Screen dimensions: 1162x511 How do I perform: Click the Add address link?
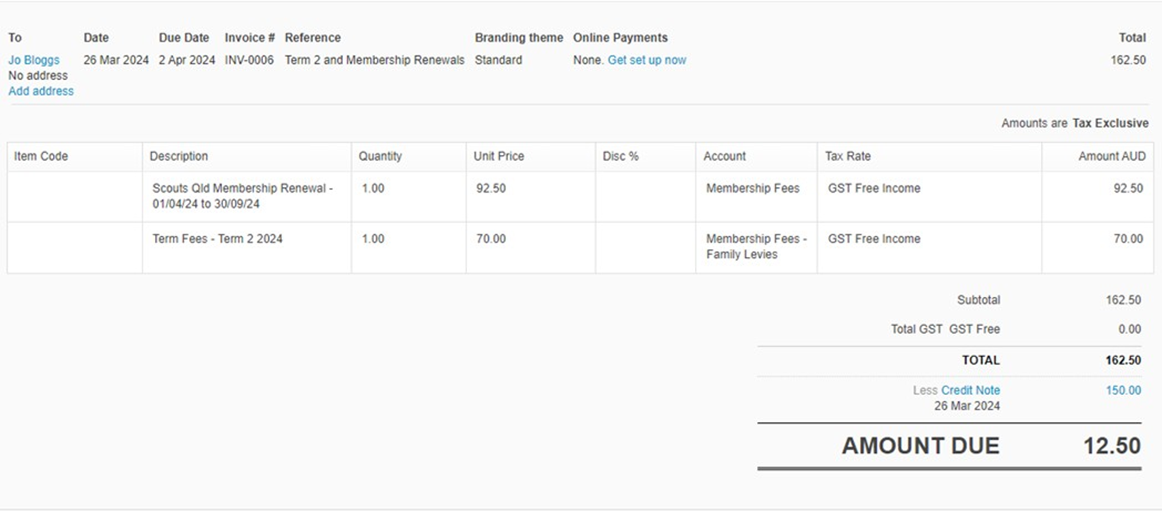(41, 91)
